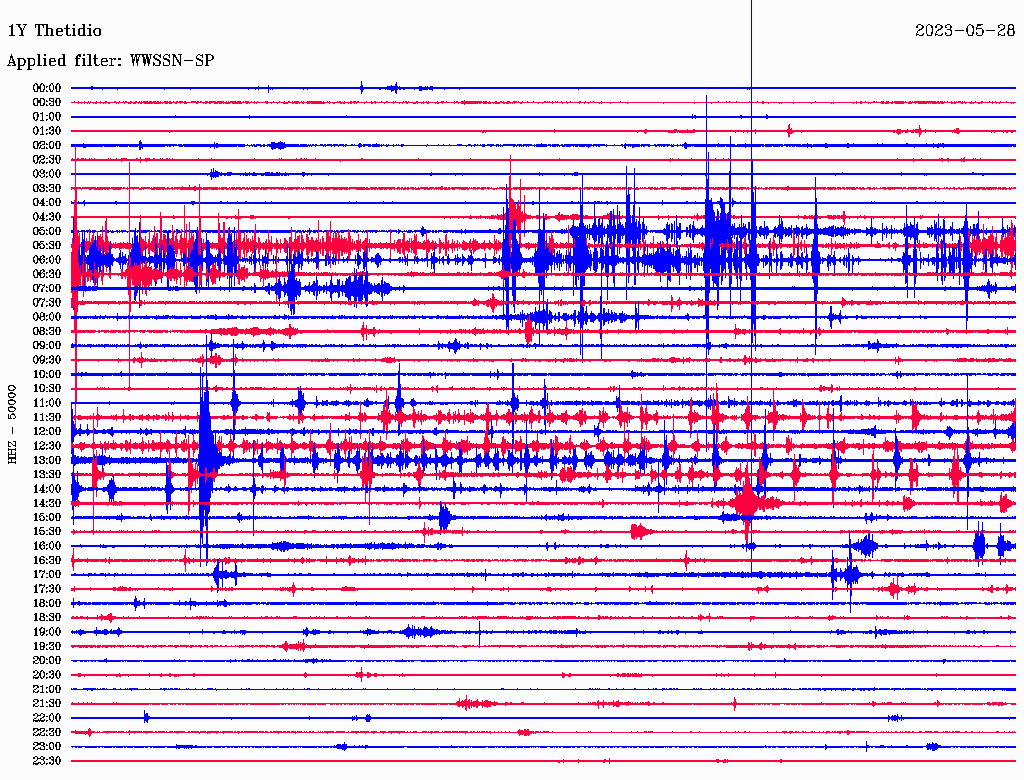Select the 11:00 time label

pyautogui.click(x=47, y=403)
